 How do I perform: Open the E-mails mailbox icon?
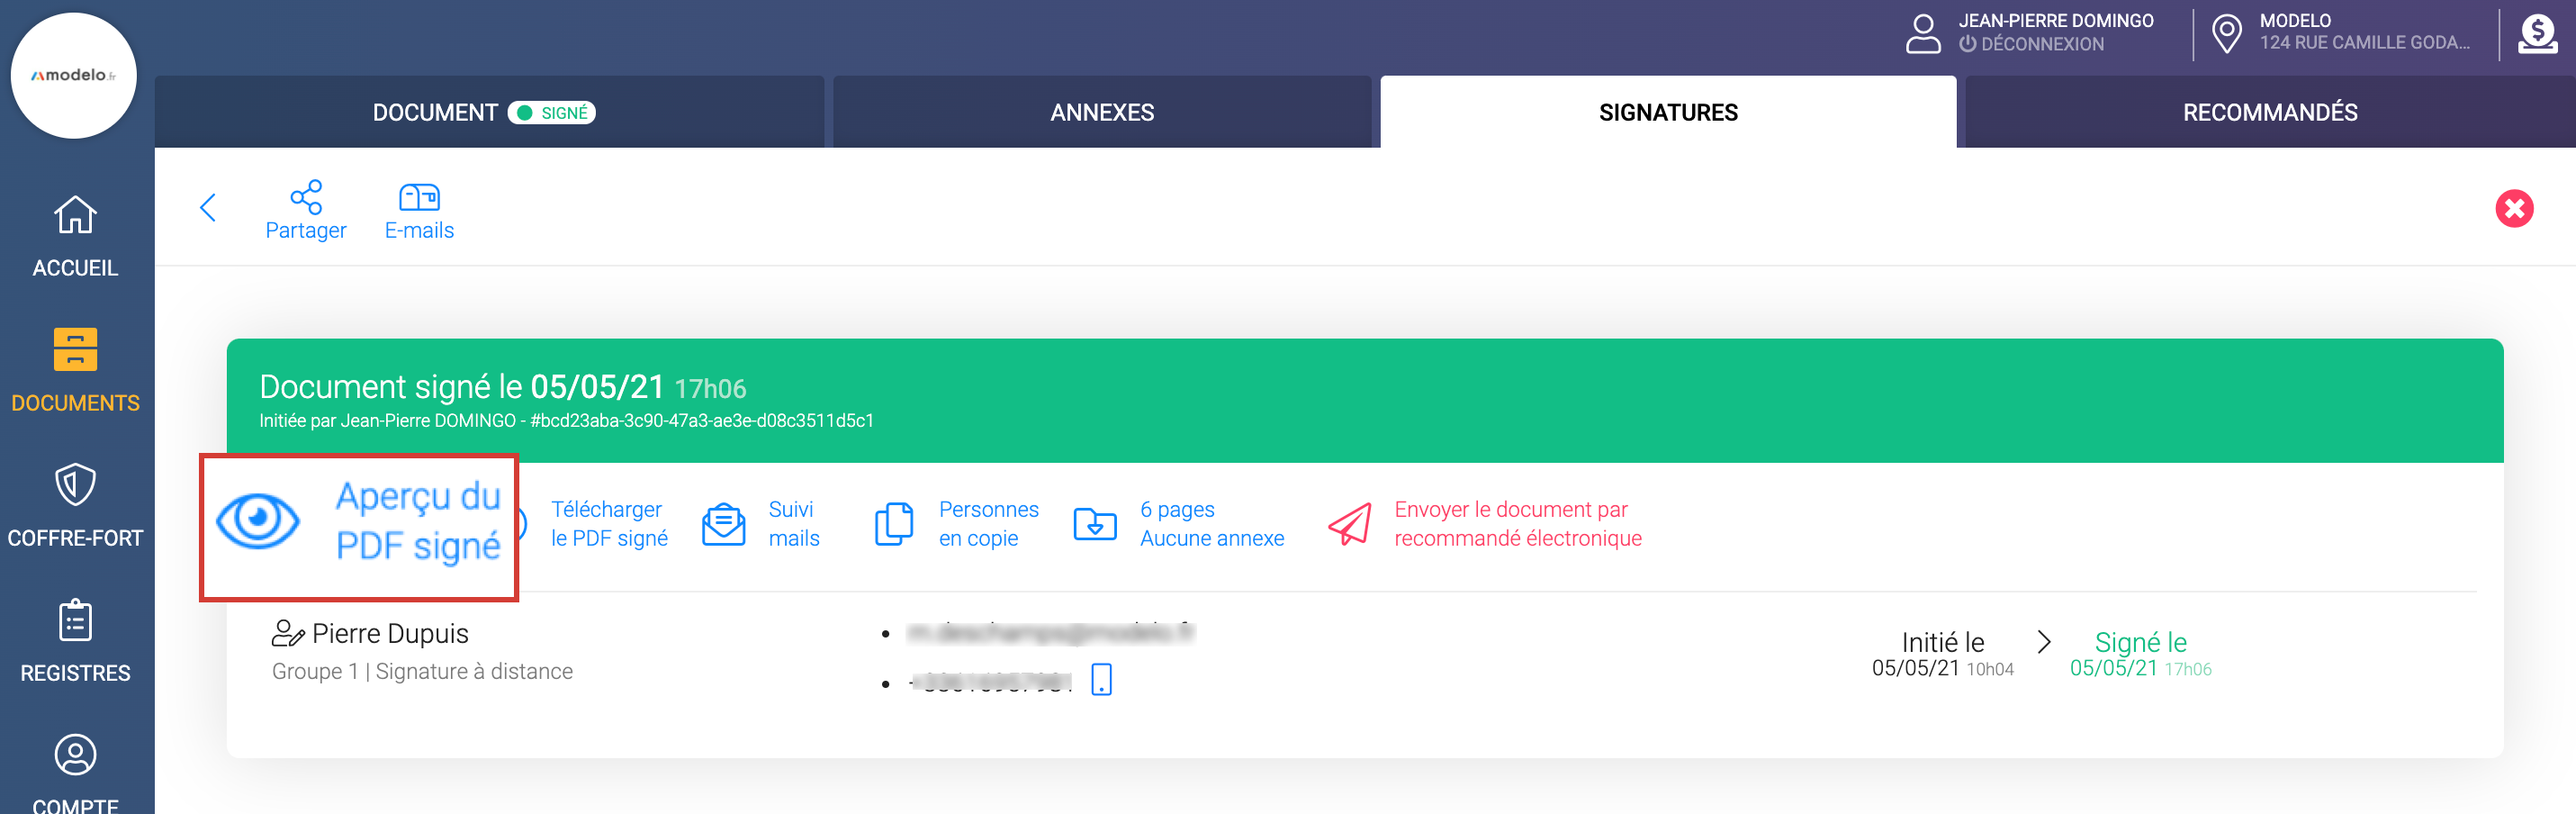coord(419,197)
